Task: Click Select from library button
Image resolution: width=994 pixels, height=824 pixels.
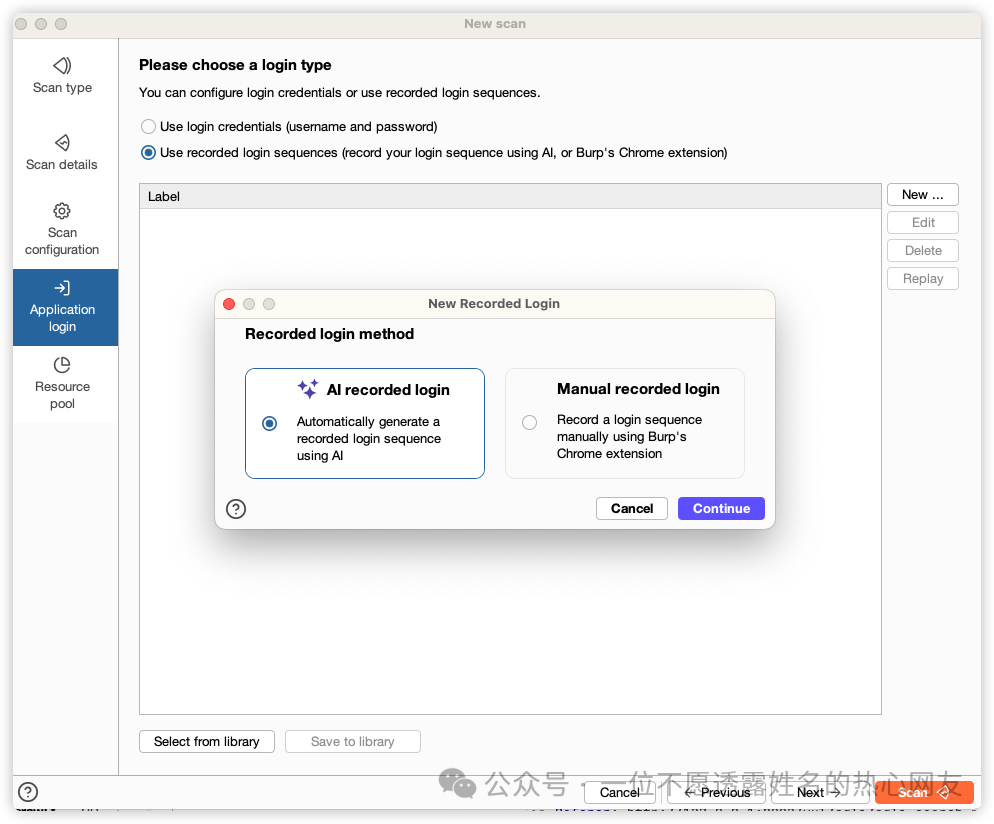Action: [207, 742]
